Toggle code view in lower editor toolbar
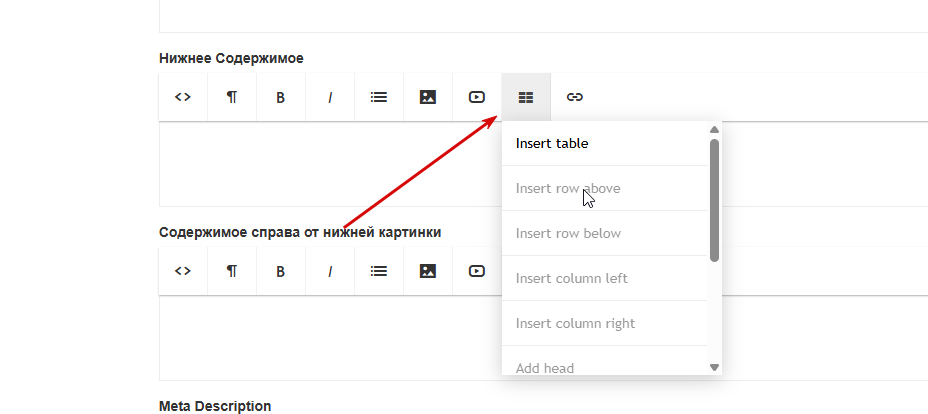 [183, 271]
